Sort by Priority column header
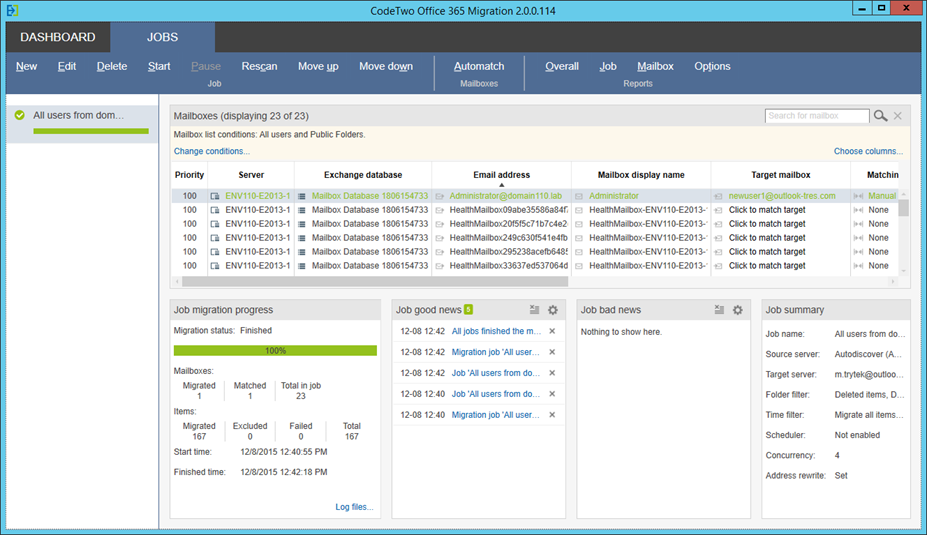The height and width of the screenshot is (535, 927). click(189, 175)
